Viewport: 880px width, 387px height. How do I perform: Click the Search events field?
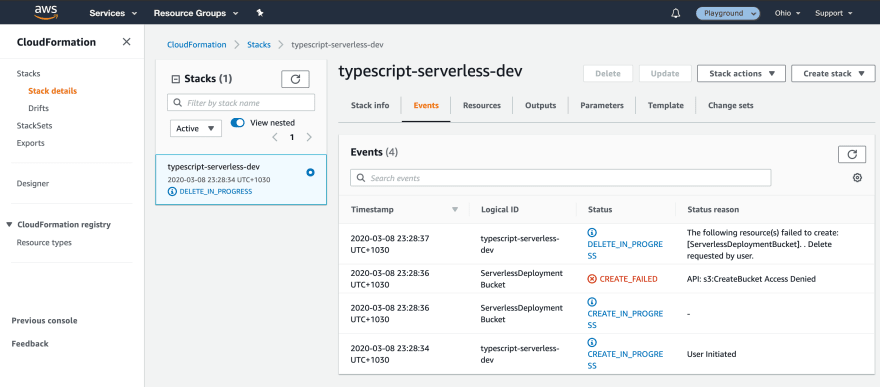tap(561, 178)
